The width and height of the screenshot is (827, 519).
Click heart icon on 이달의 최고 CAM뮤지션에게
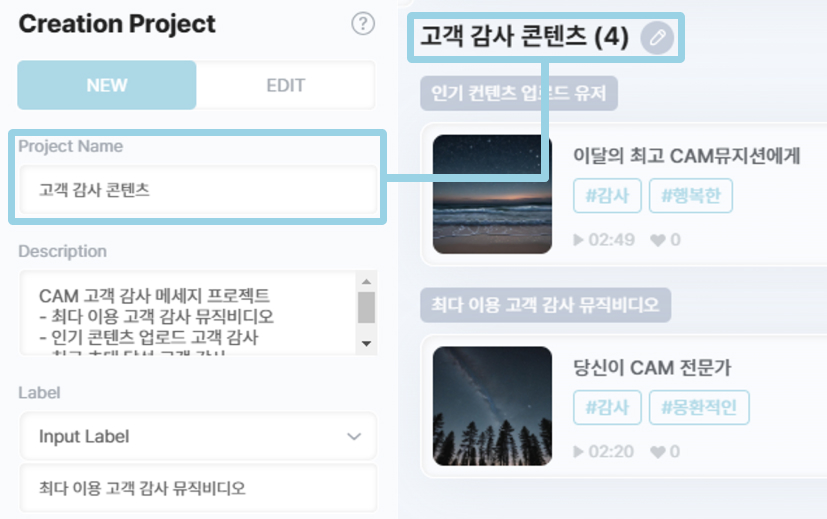(657, 240)
